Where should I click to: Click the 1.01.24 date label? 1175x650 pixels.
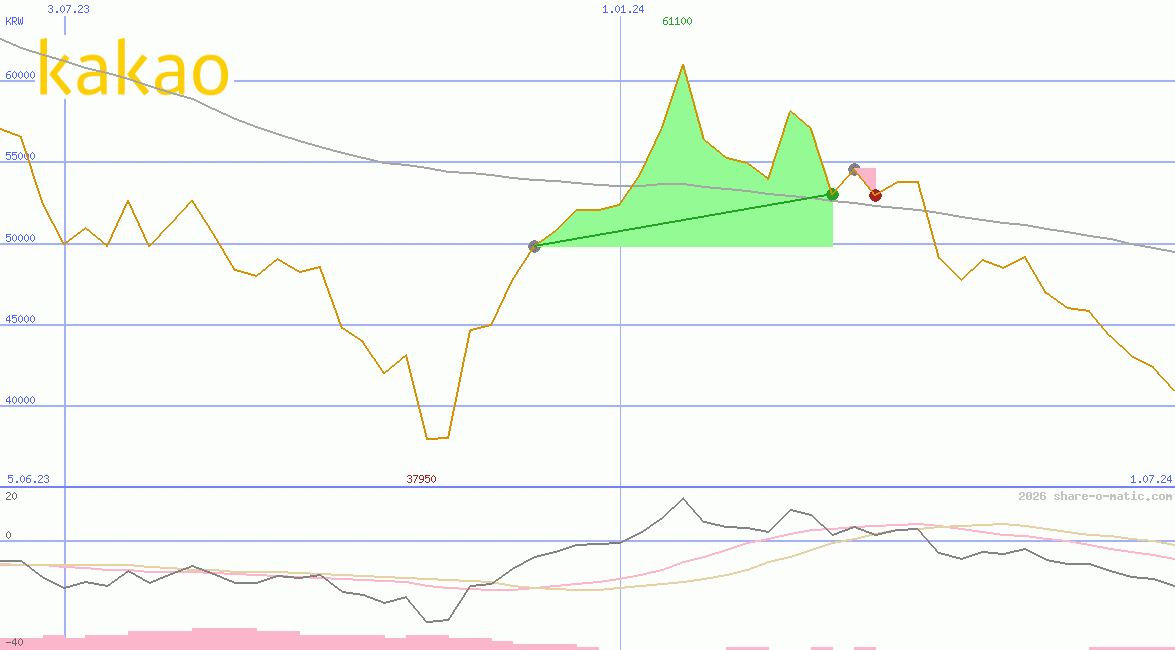[623, 9]
